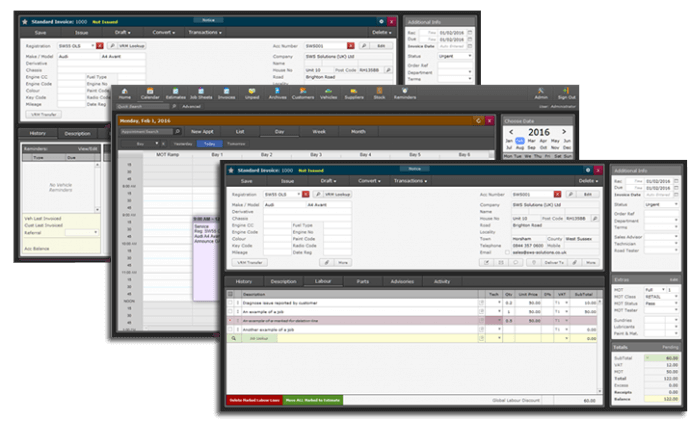Screen dimensions: 690x421
Task: Clear Registration with red X in front invoice
Action: [x=305, y=194]
